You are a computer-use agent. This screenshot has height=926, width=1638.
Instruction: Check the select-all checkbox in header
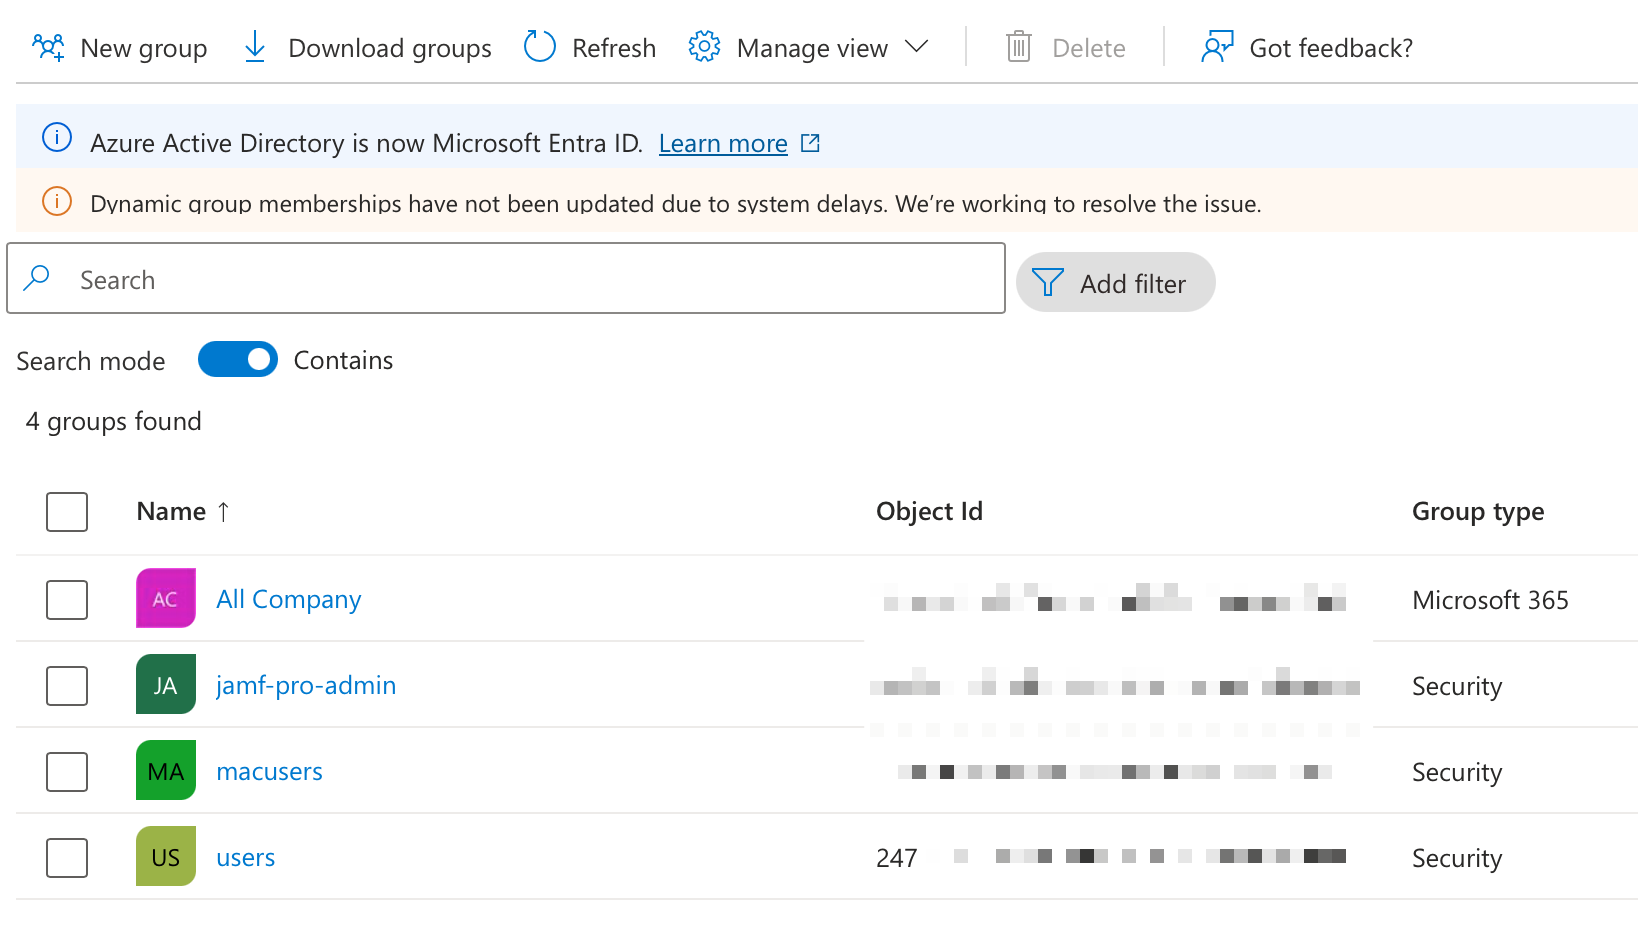click(67, 512)
